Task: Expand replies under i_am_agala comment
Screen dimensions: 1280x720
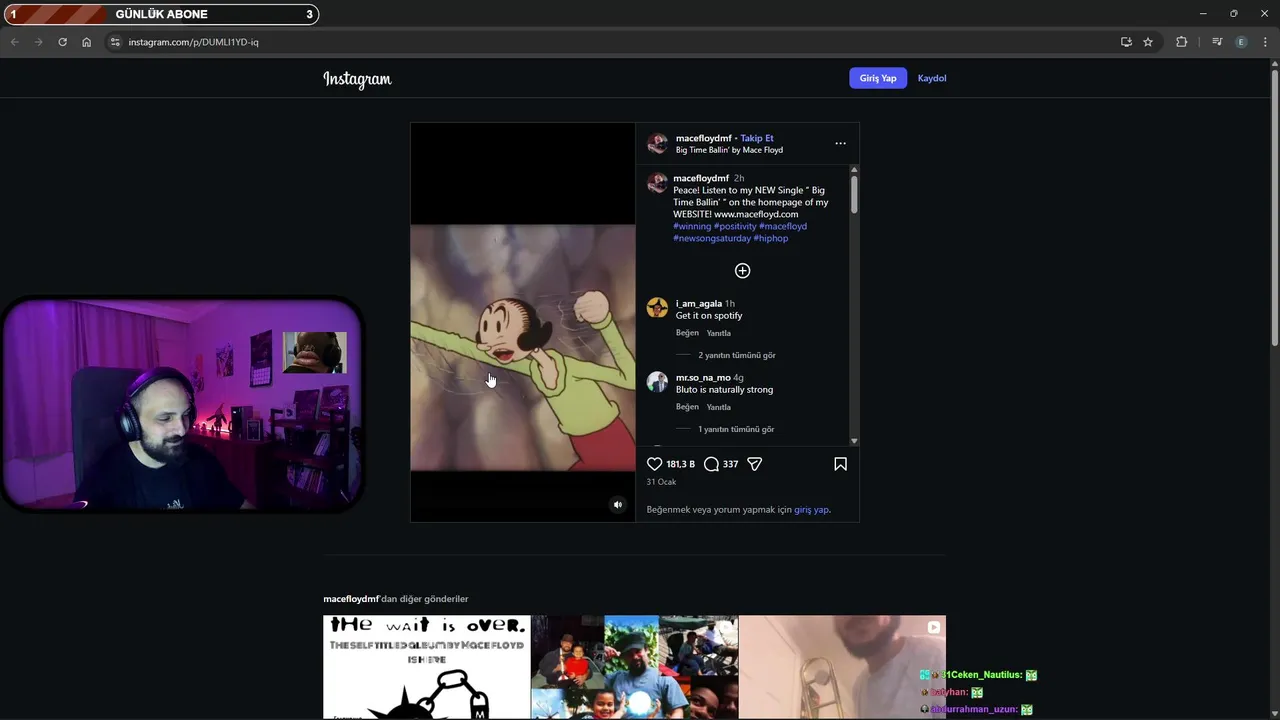Action: (737, 355)
